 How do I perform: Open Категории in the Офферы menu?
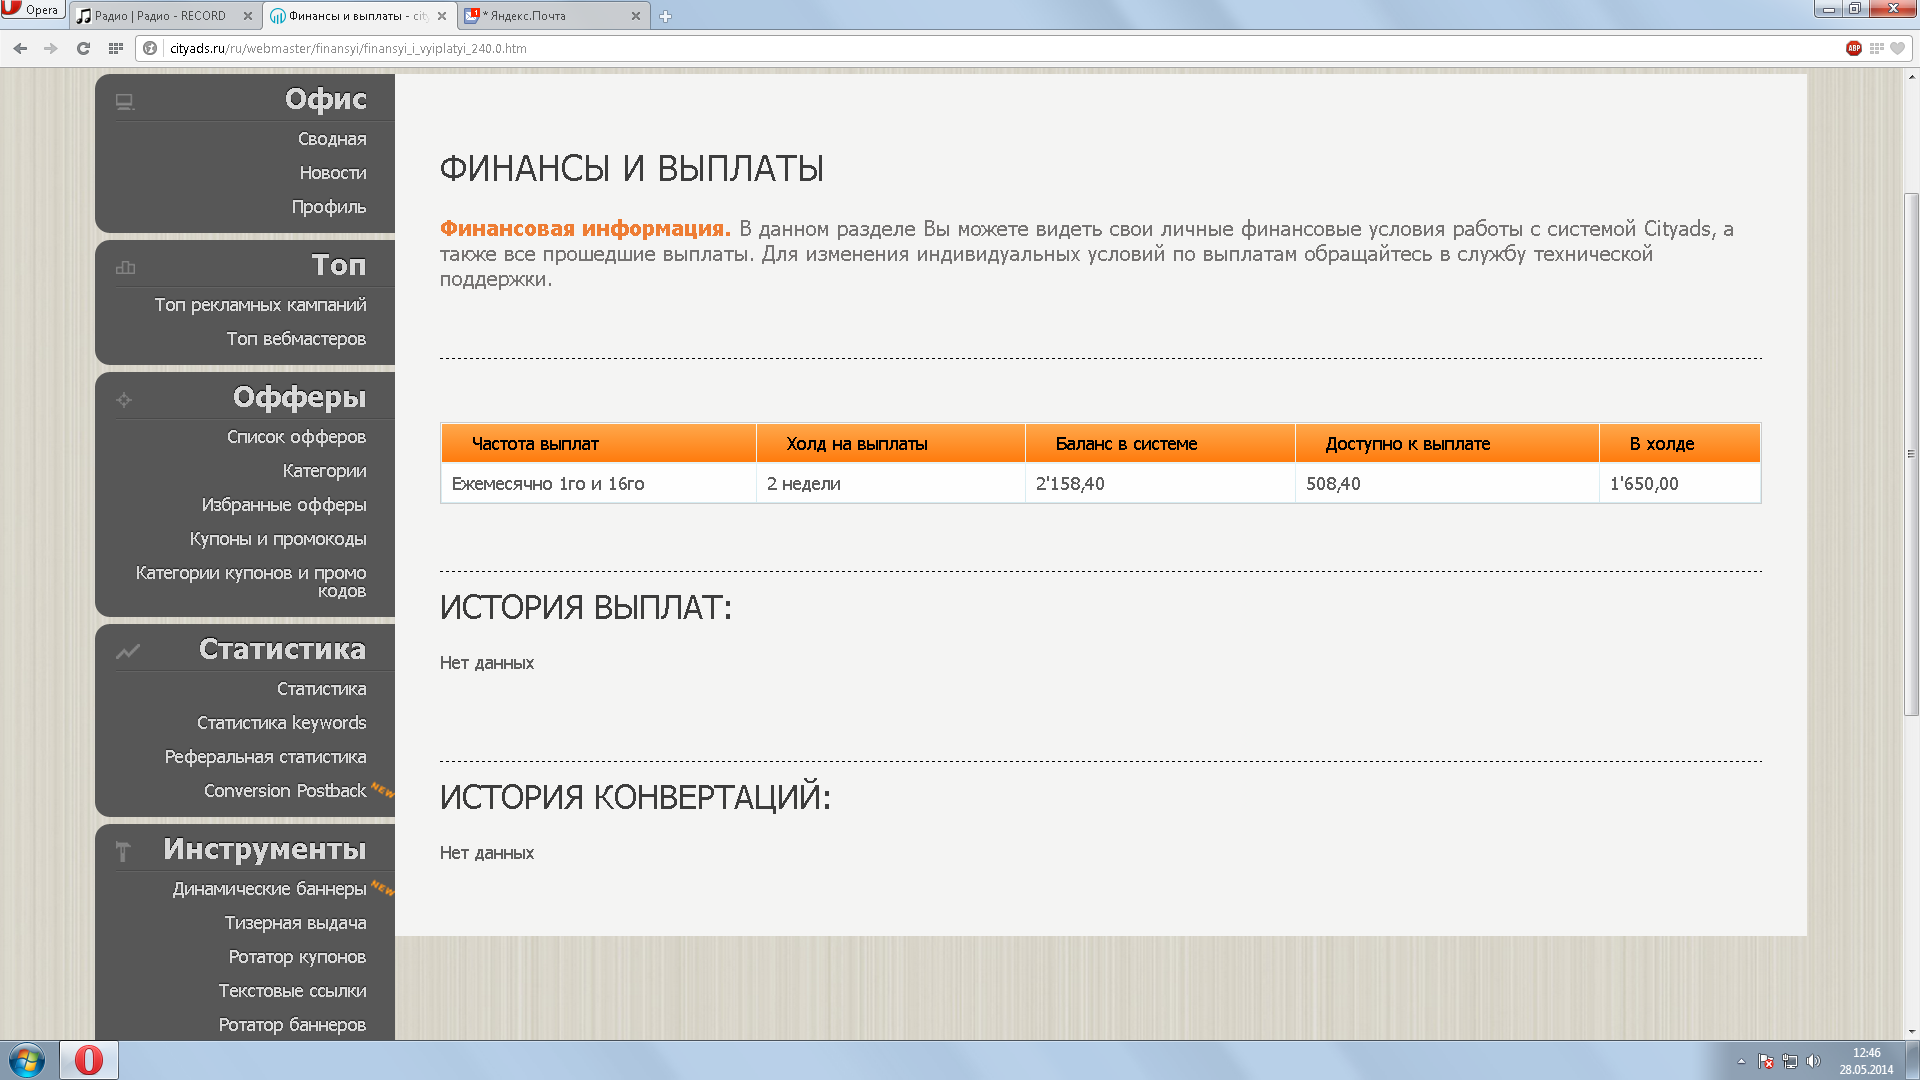tap(324, 471)
